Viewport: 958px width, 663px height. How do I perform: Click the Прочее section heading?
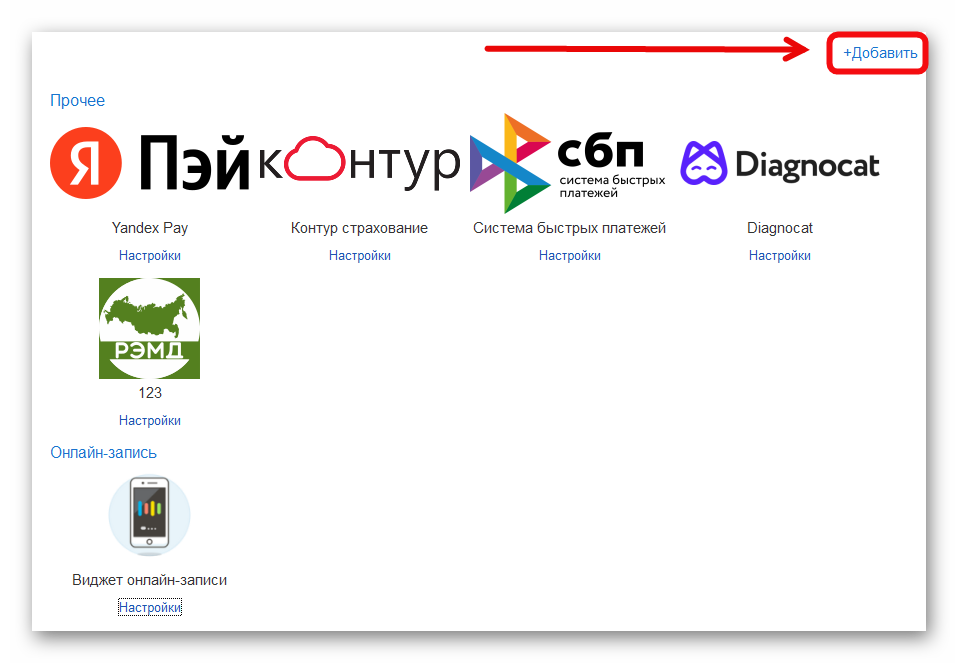[x=78, y=100]
